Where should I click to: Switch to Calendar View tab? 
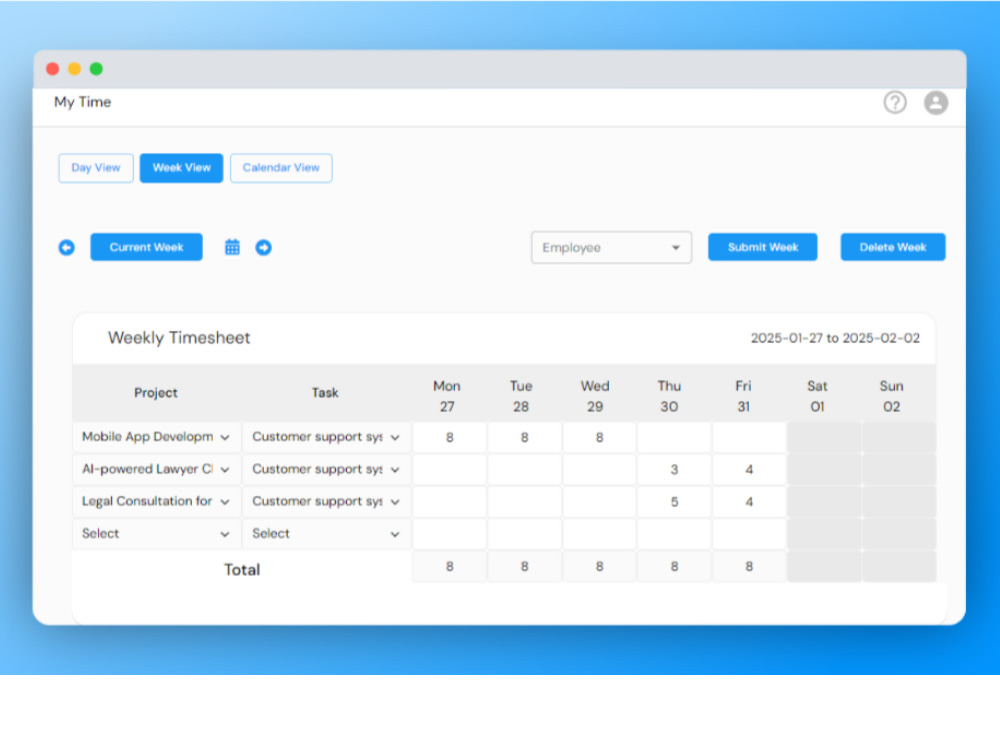coord(281,168)
